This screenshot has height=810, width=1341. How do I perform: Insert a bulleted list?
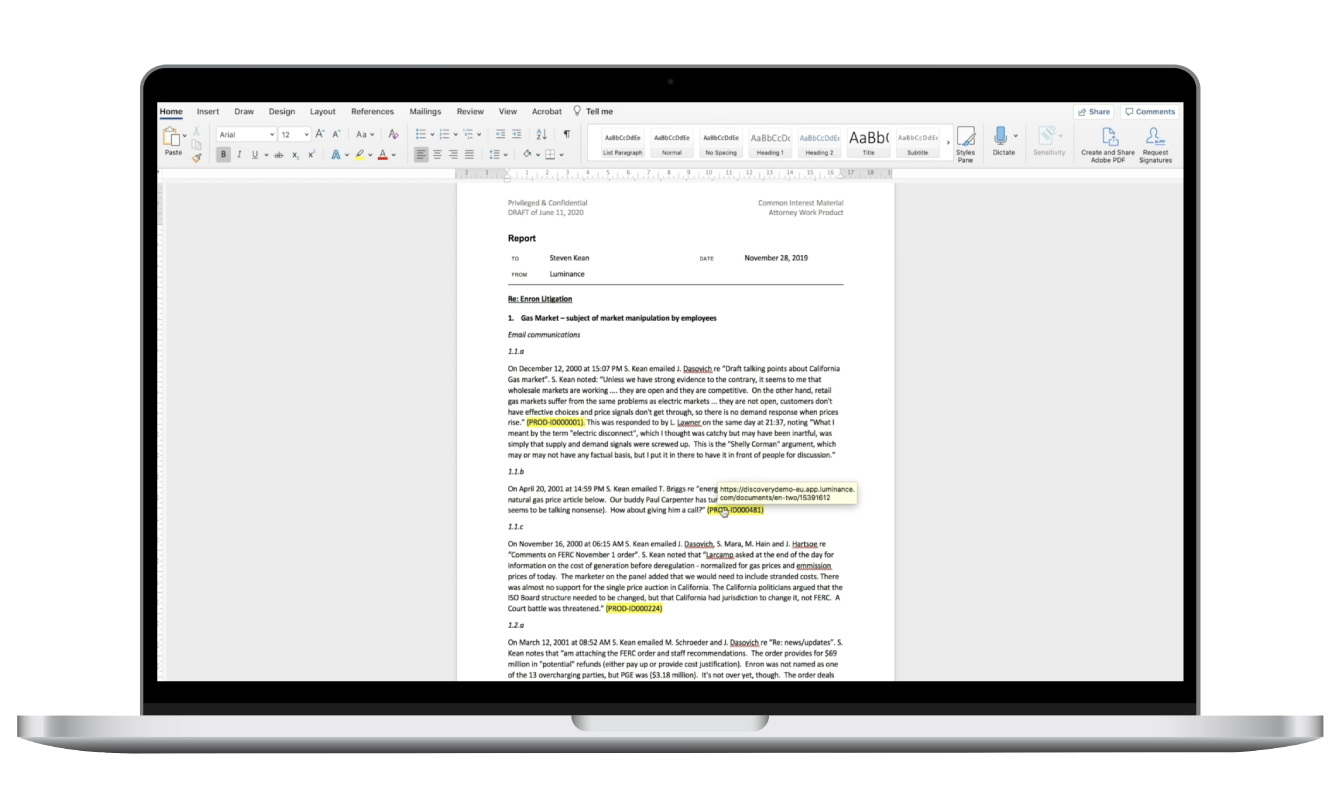tap(421, 134)
